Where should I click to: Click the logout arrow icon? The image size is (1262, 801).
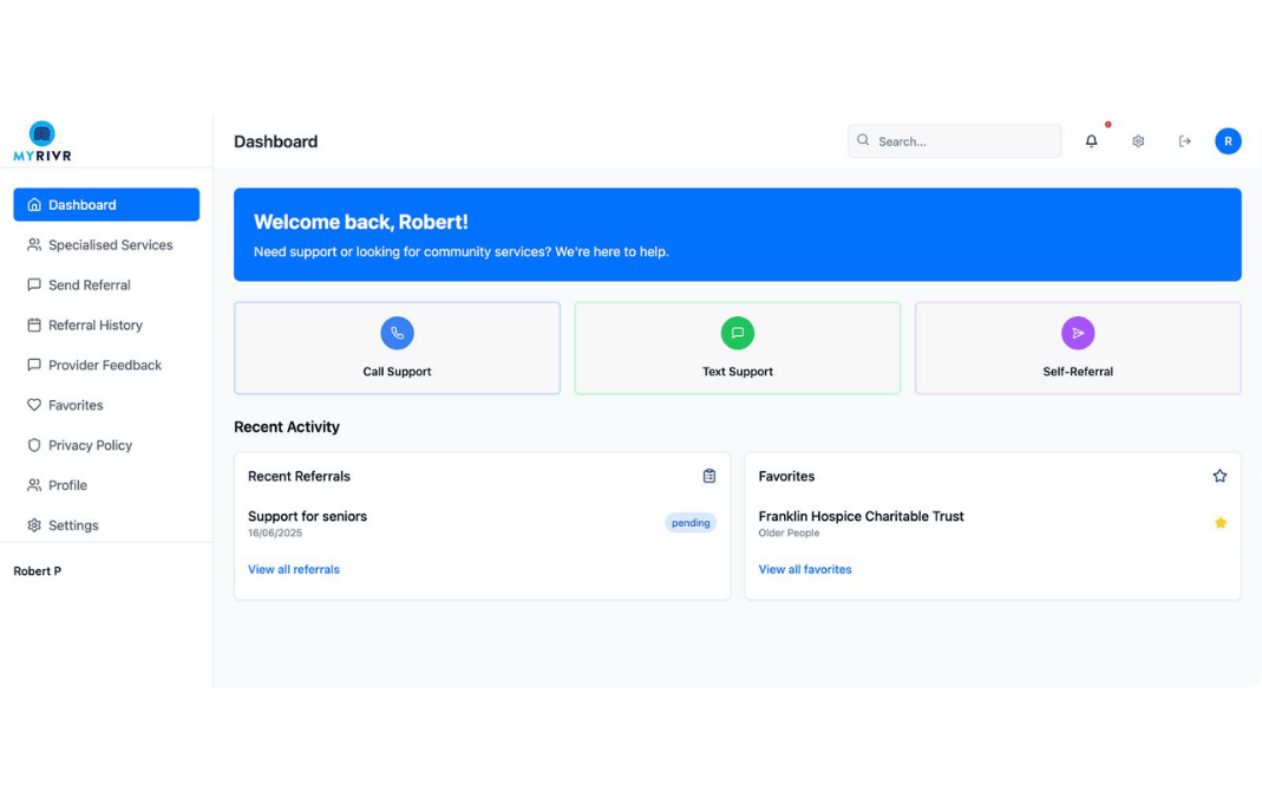coord(1185,142)
